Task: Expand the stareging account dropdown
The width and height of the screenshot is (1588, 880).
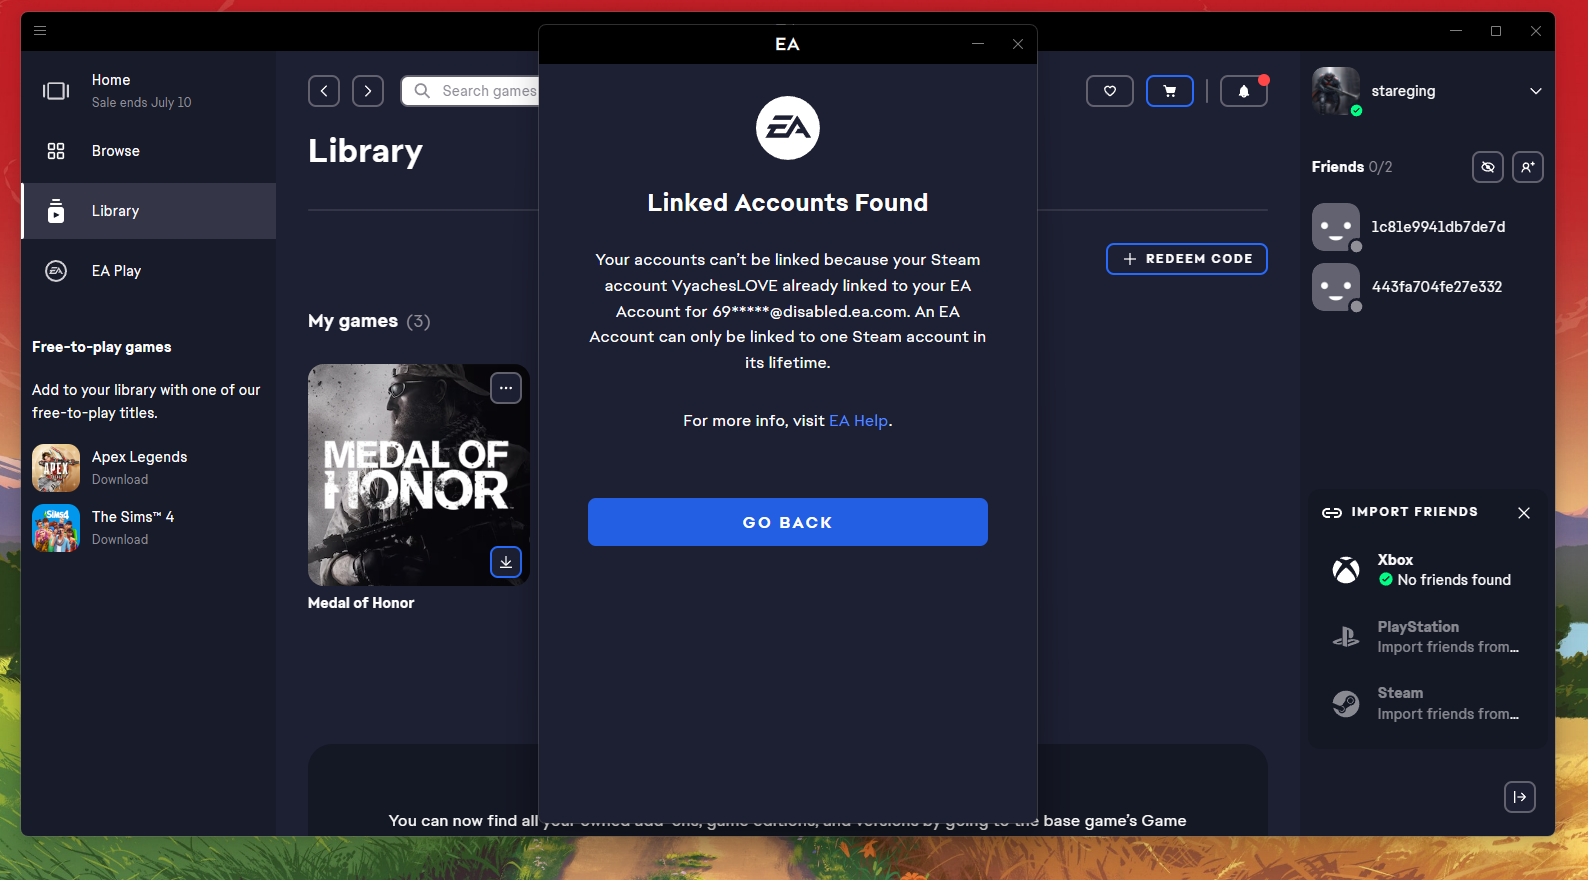Action: [1536, 91]
